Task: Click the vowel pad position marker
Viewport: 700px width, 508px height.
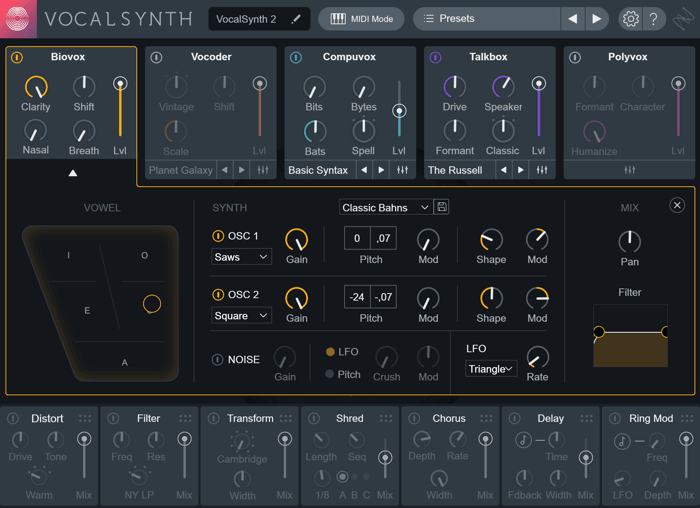Action: (152, 304)
